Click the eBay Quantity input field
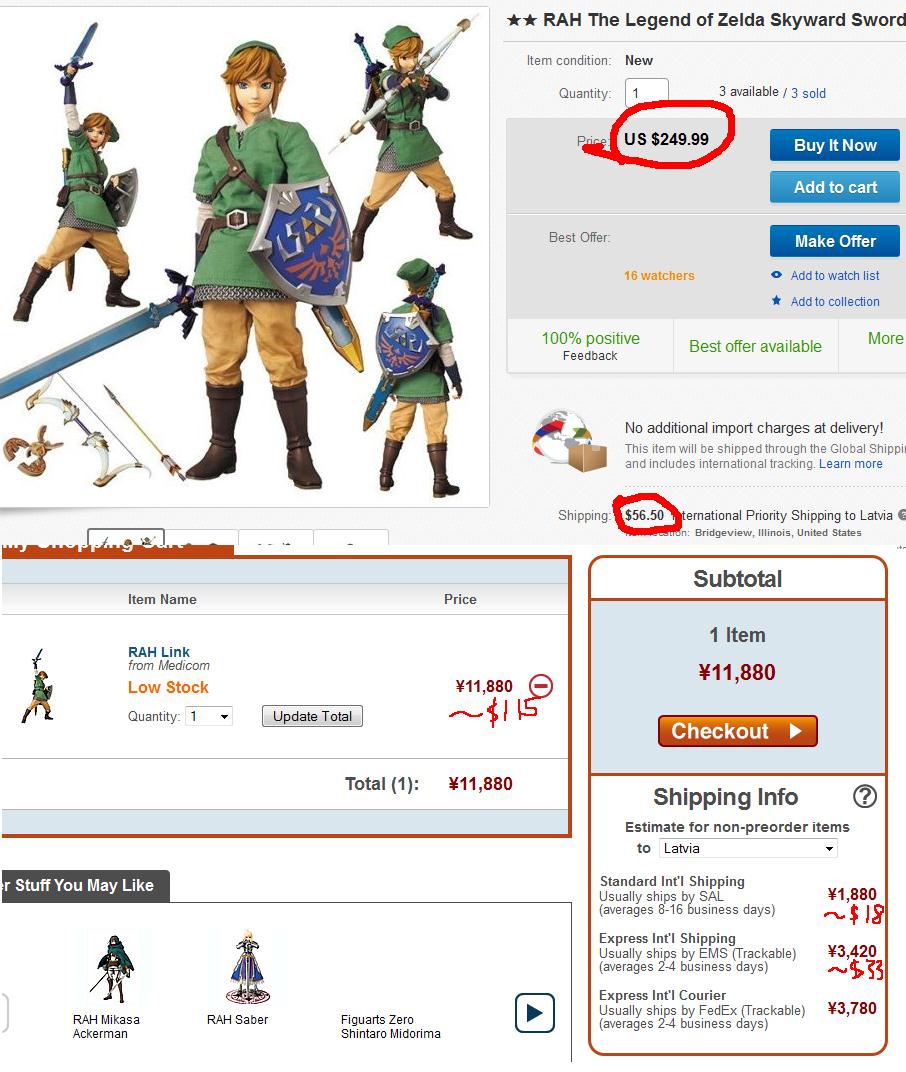 coord(646,93)
